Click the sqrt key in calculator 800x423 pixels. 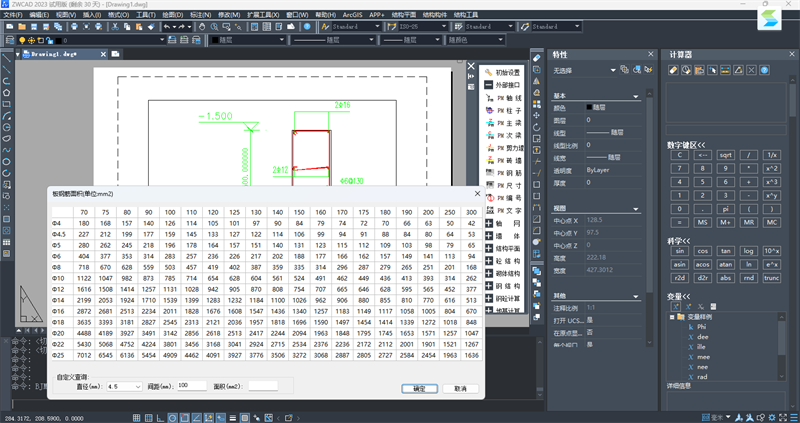coord(726,155)
